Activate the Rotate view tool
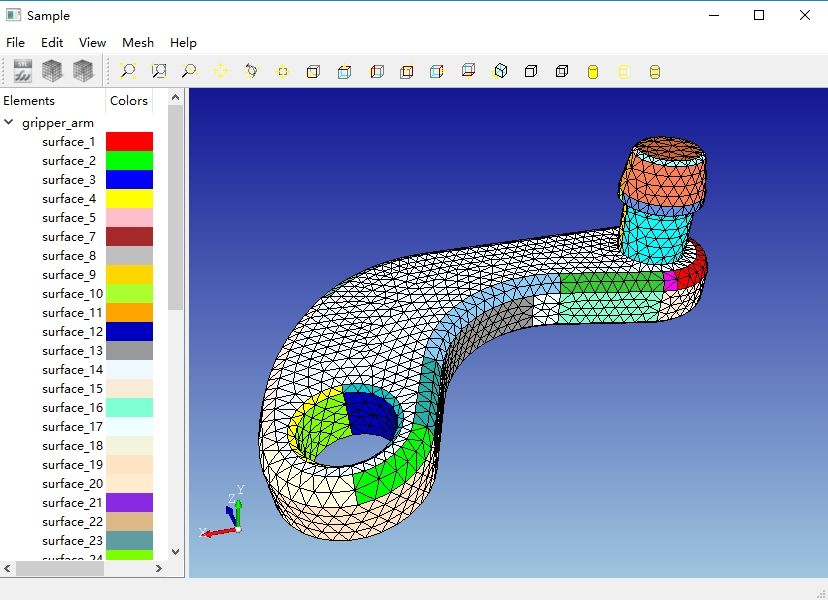The image size is (828, 600). 251,71
